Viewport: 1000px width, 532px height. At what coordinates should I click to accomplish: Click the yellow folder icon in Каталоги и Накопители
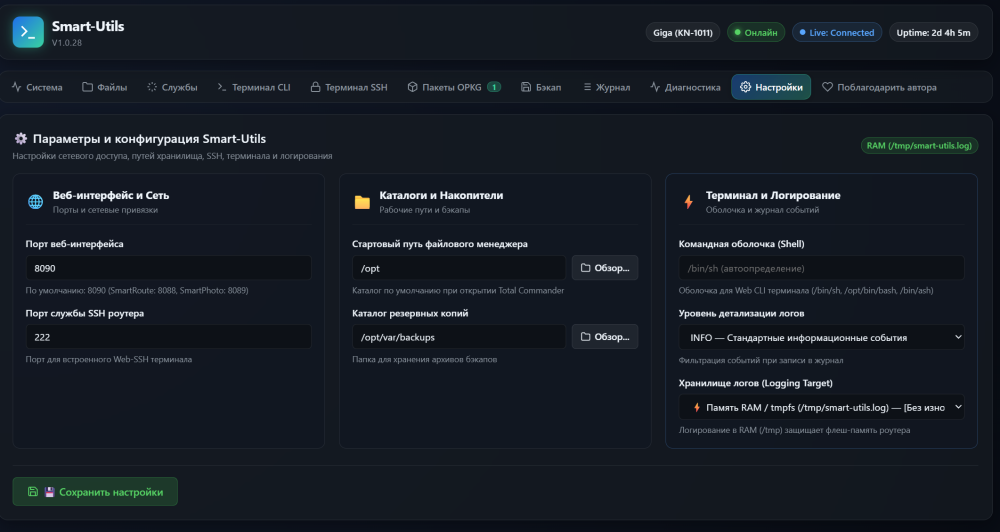[x=362, y=202]
